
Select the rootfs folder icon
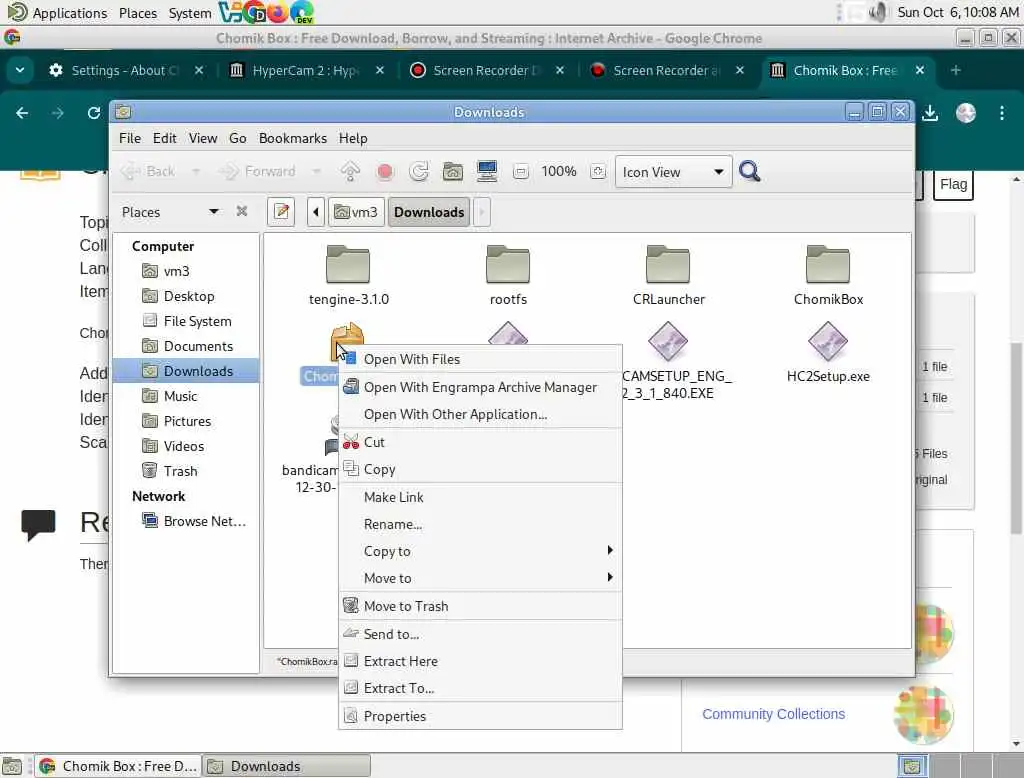(x=508, y=265)
